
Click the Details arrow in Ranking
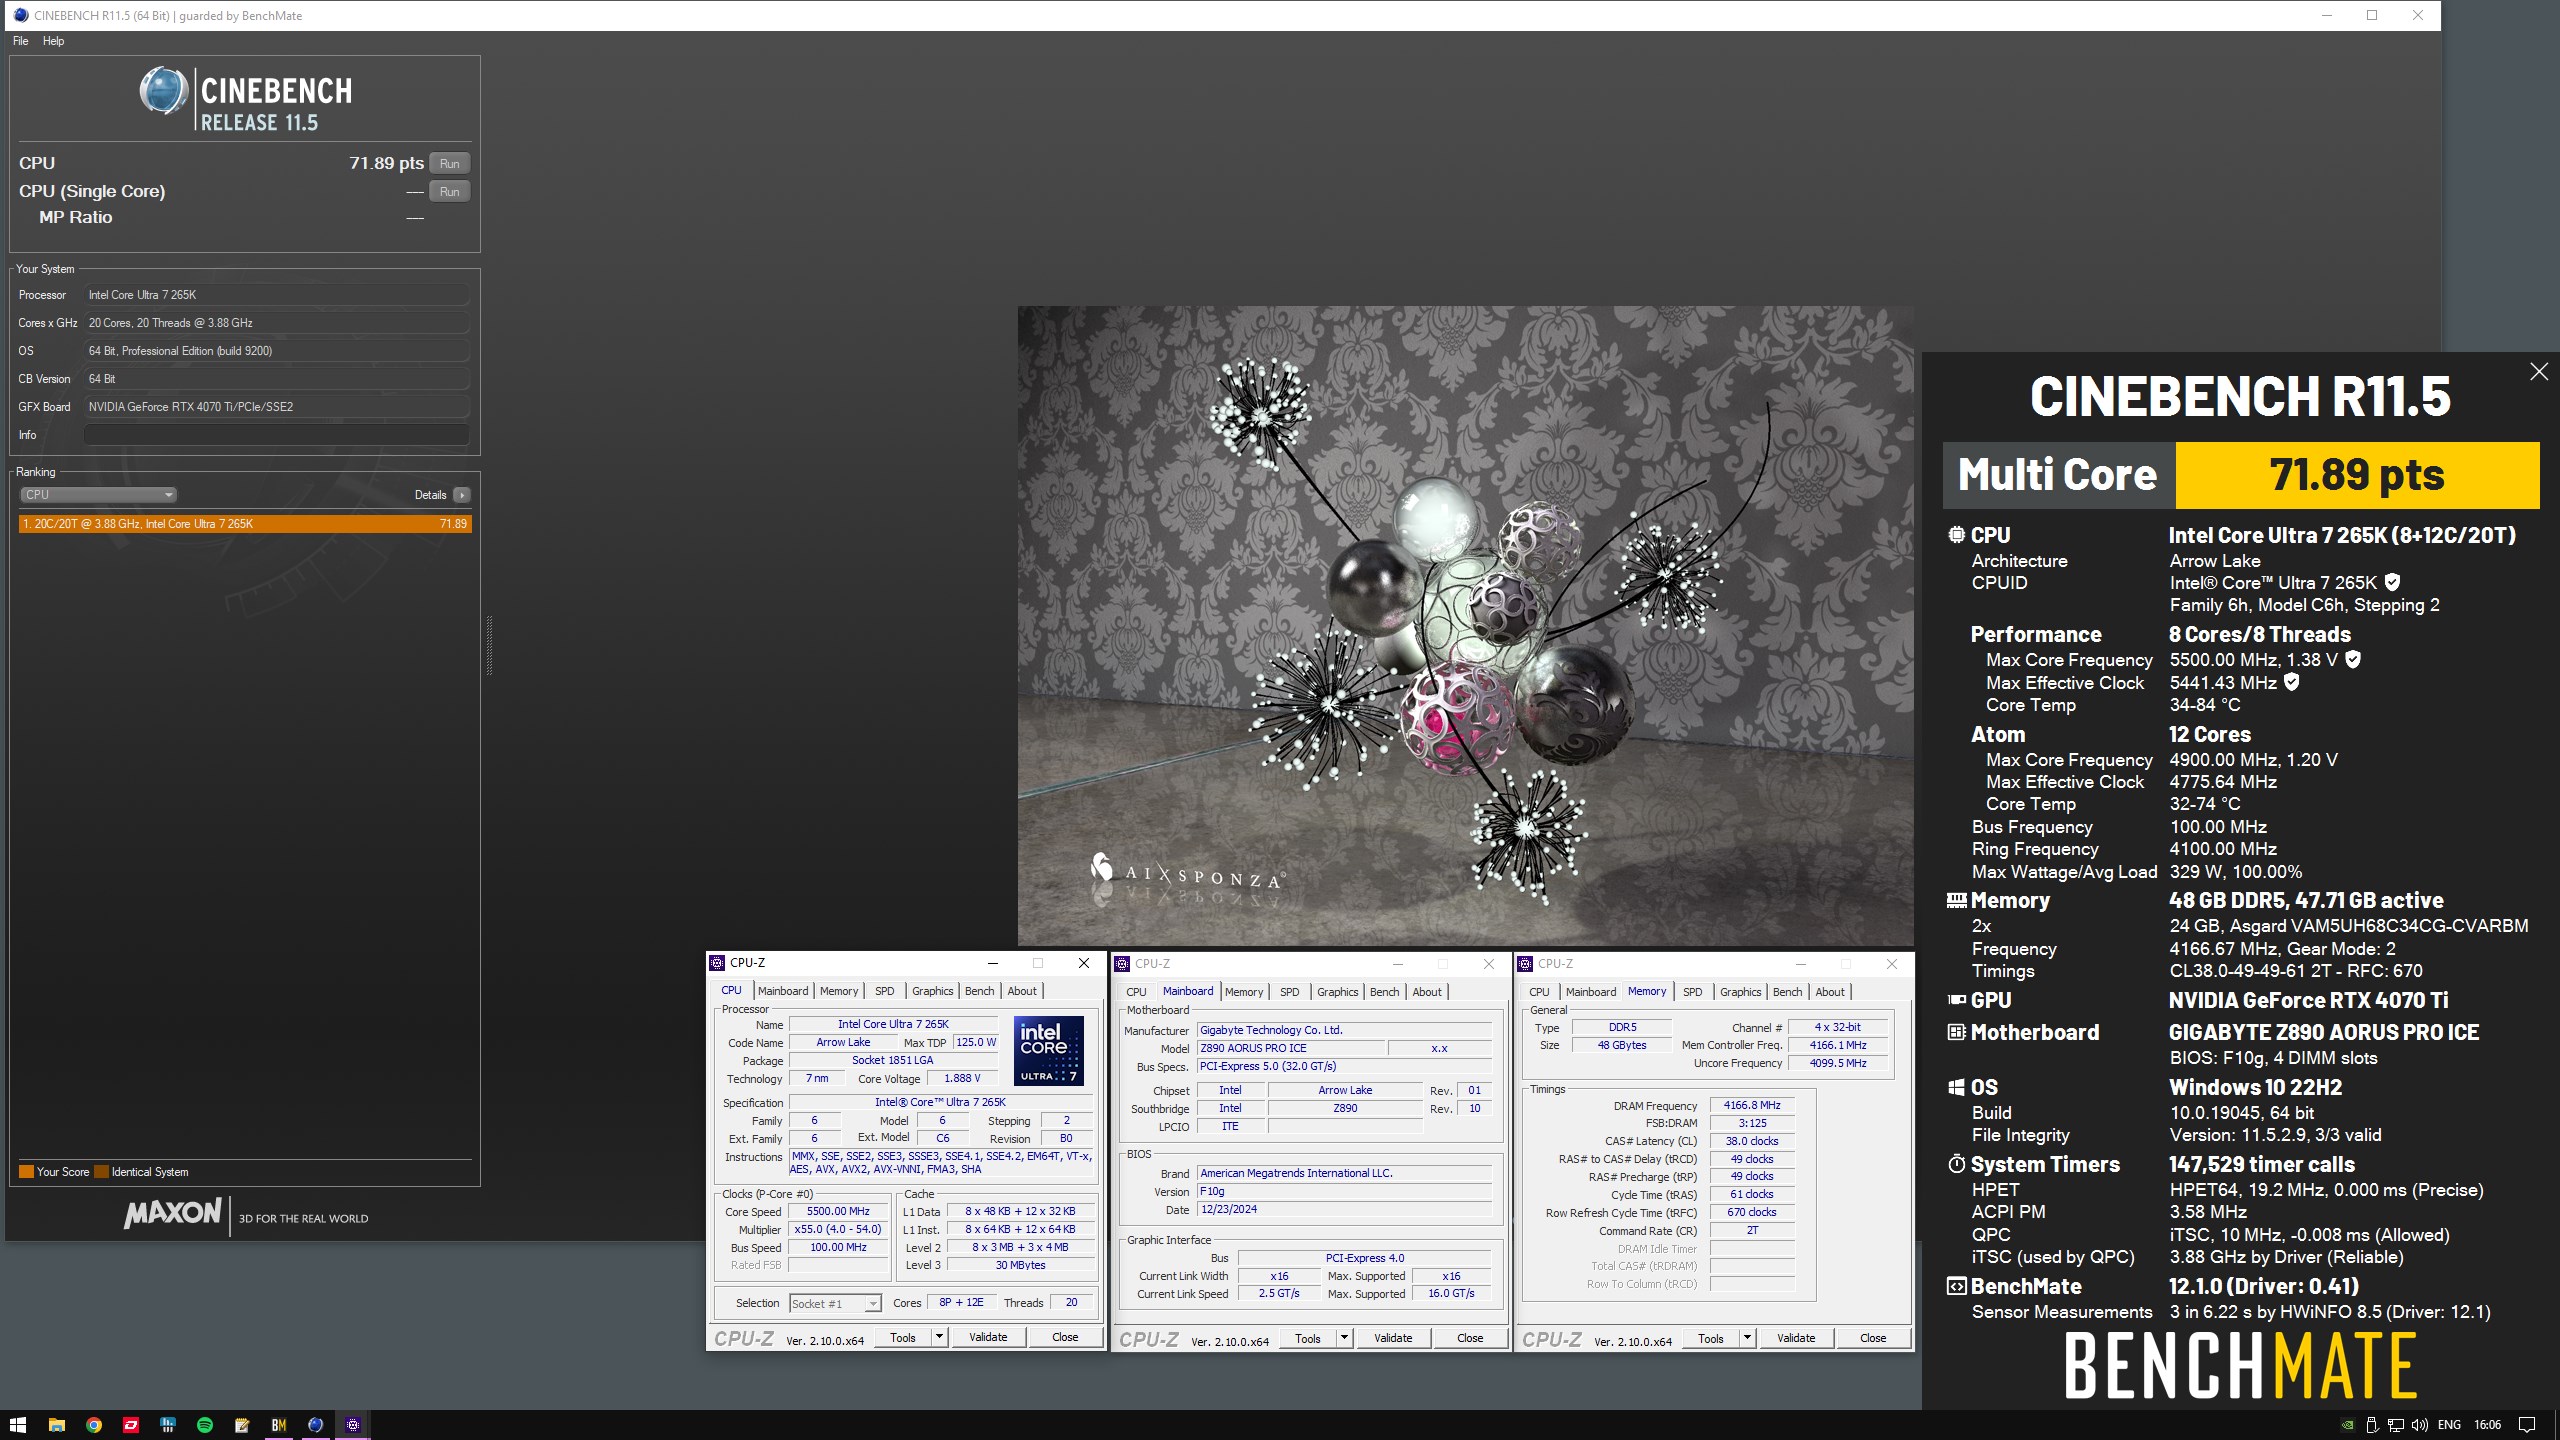pos(461,495)
